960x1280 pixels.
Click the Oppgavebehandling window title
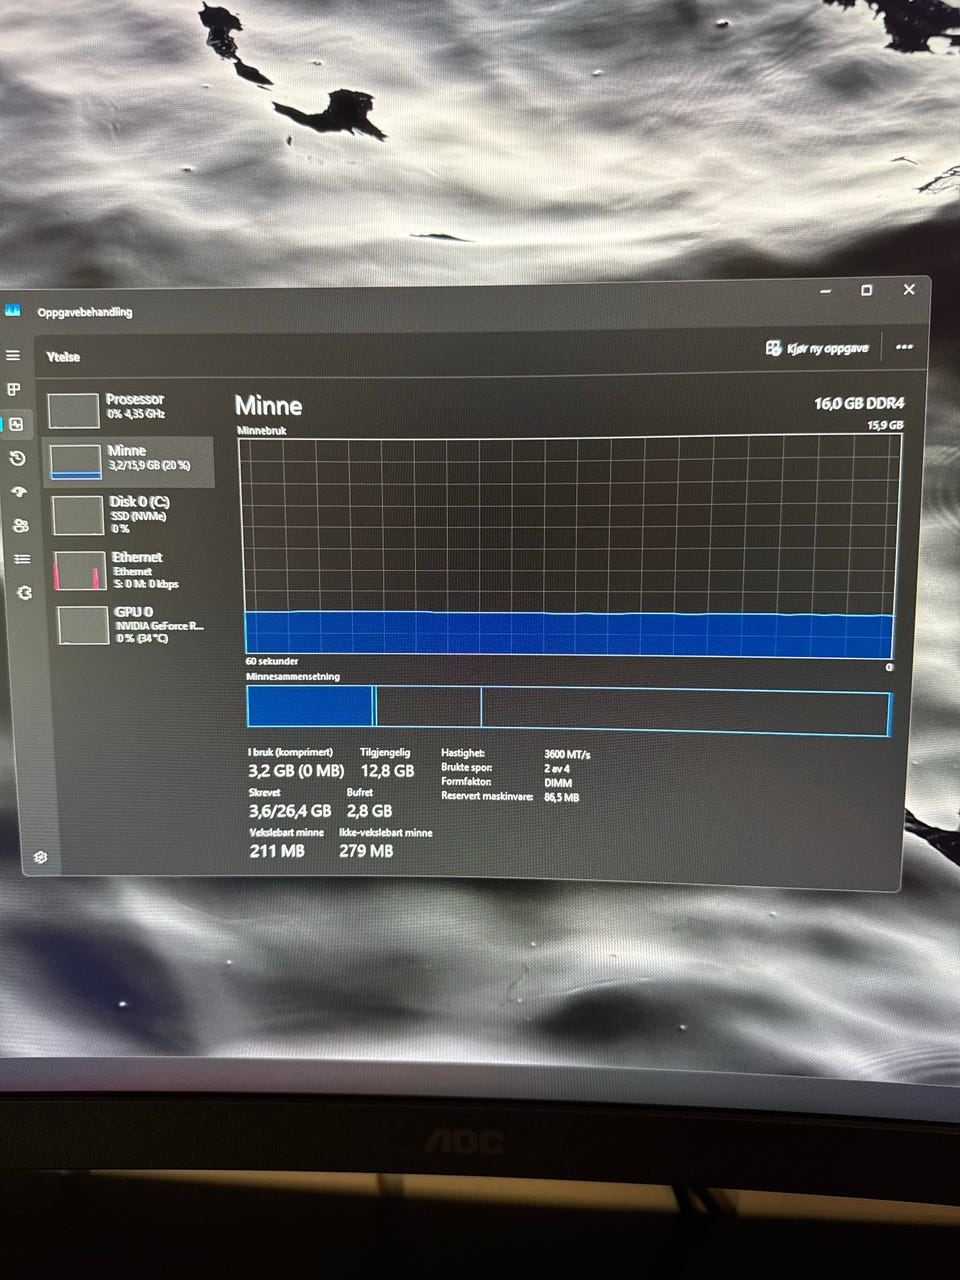[x=85, y=312]
